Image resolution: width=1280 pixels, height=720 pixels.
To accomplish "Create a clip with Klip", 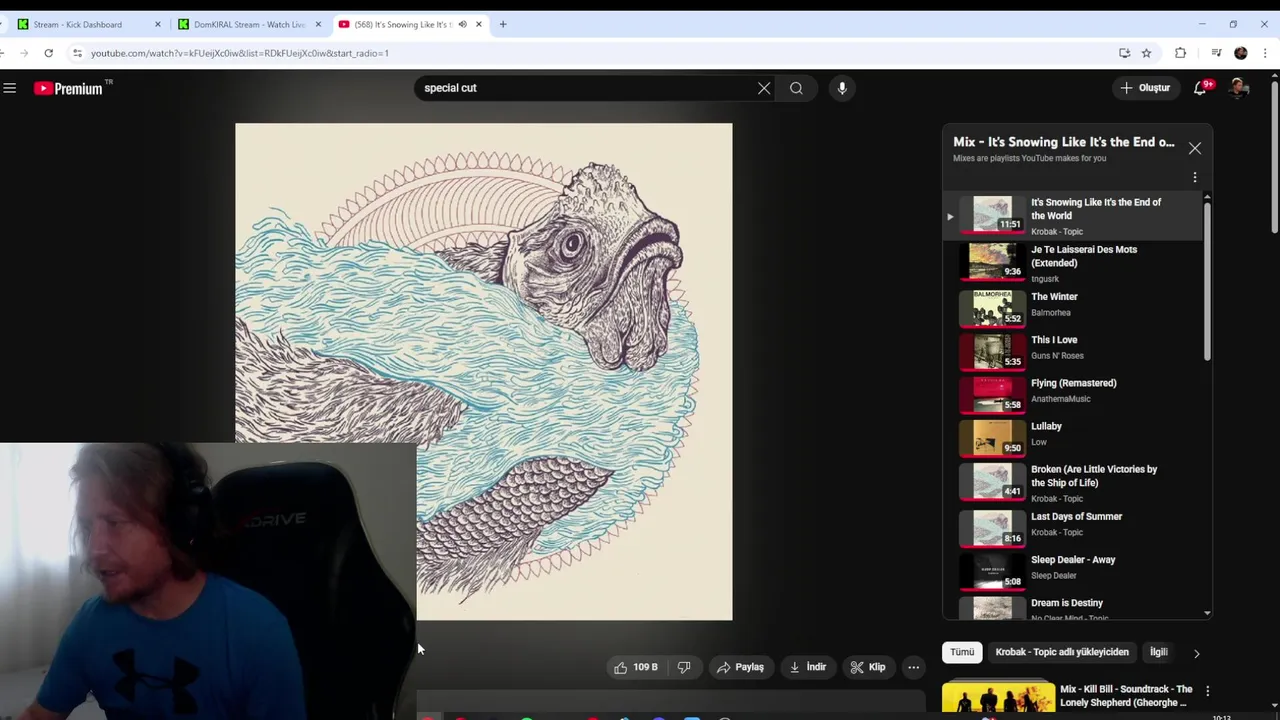I will pyautogui.click(x=868, y=667).
